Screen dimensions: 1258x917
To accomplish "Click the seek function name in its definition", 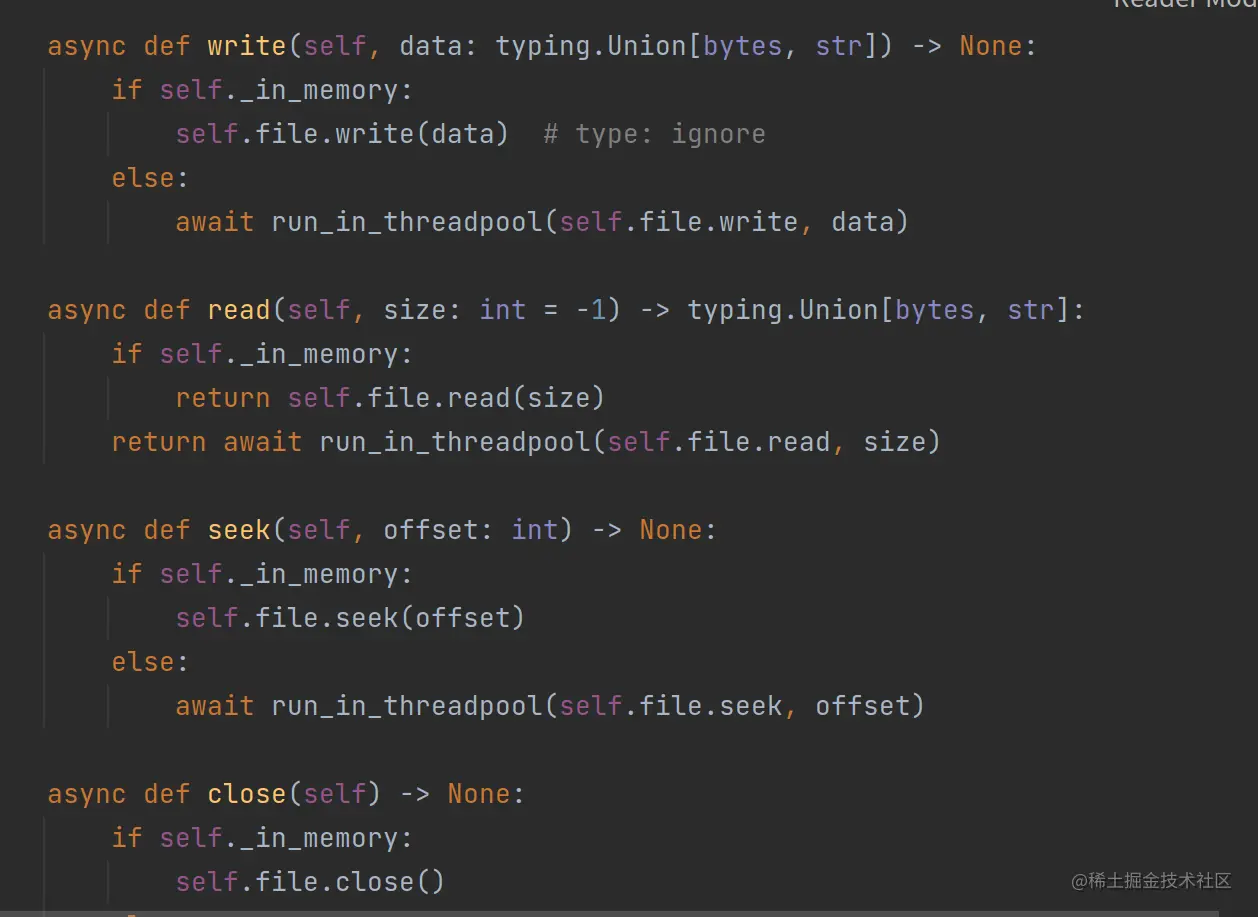I will 239,530.
